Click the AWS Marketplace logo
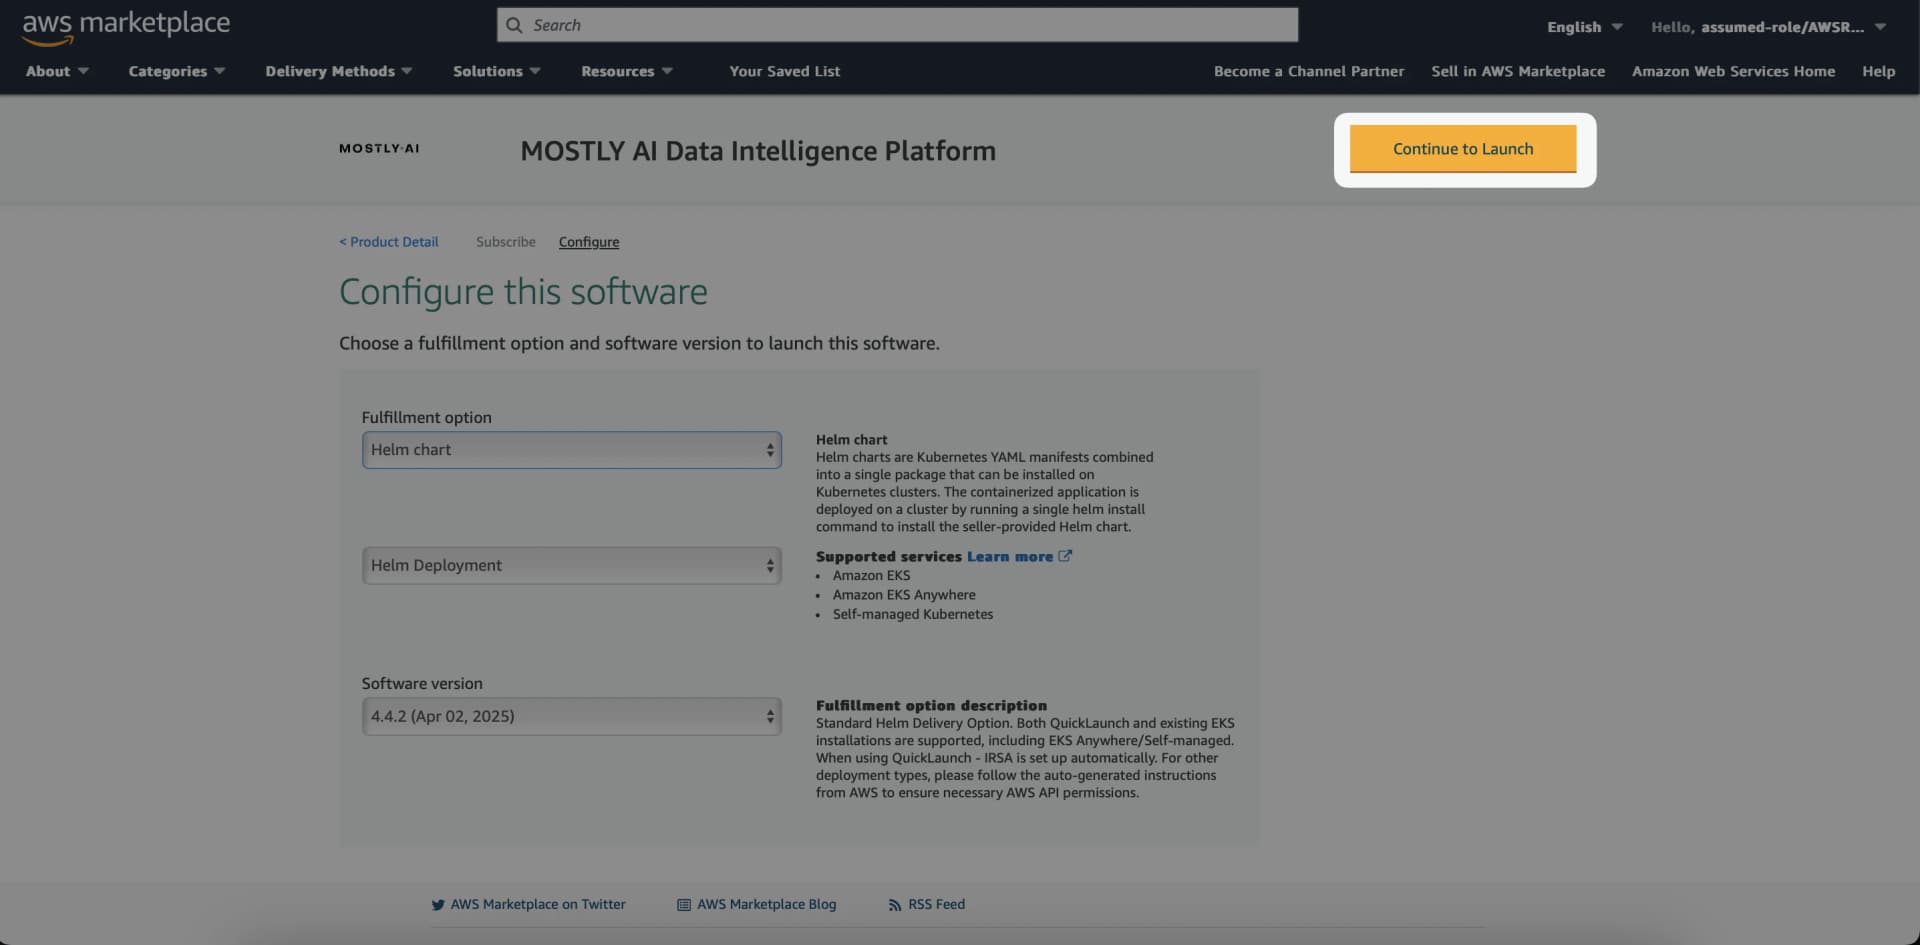The height and width of the screenshot is (945, 1920). coord(126,26)
